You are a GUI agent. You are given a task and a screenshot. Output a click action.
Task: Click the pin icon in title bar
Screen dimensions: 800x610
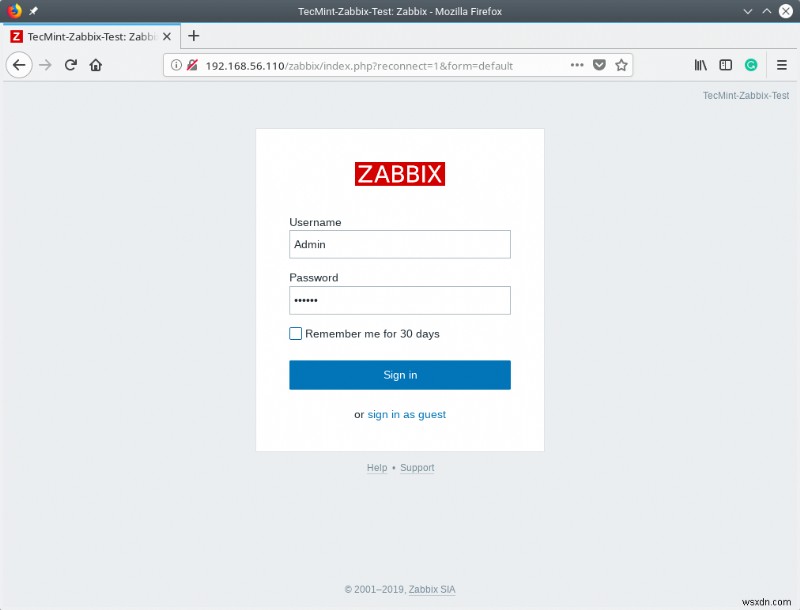34,11
